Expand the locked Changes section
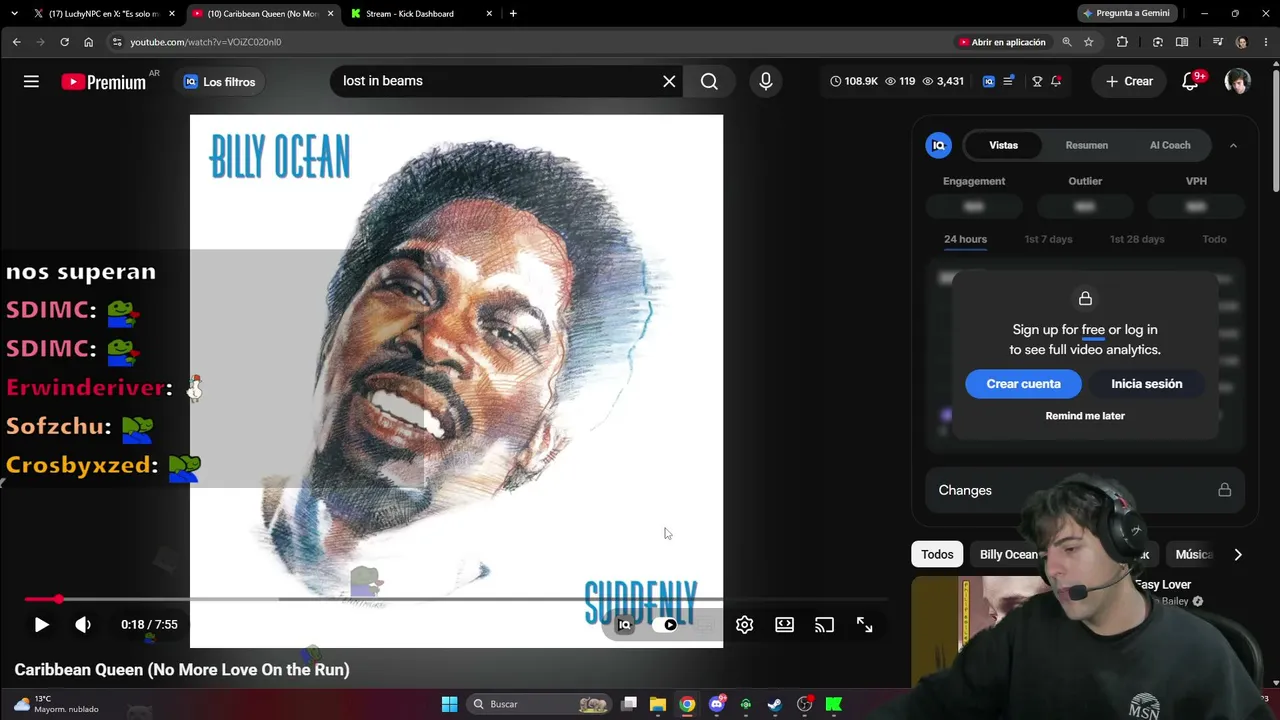Viewport: 1280px width, 720px height. [1084, 490]
